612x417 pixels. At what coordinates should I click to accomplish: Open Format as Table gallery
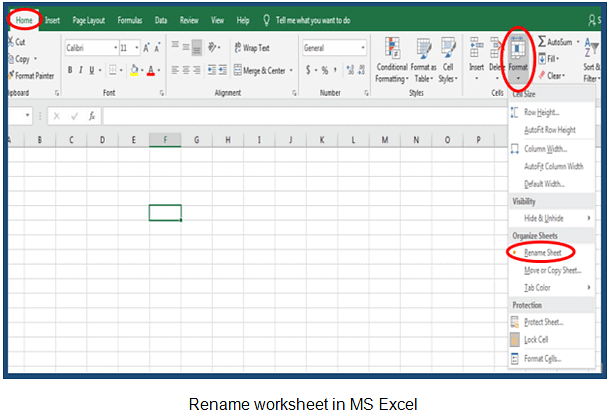[x=423, y=60]
